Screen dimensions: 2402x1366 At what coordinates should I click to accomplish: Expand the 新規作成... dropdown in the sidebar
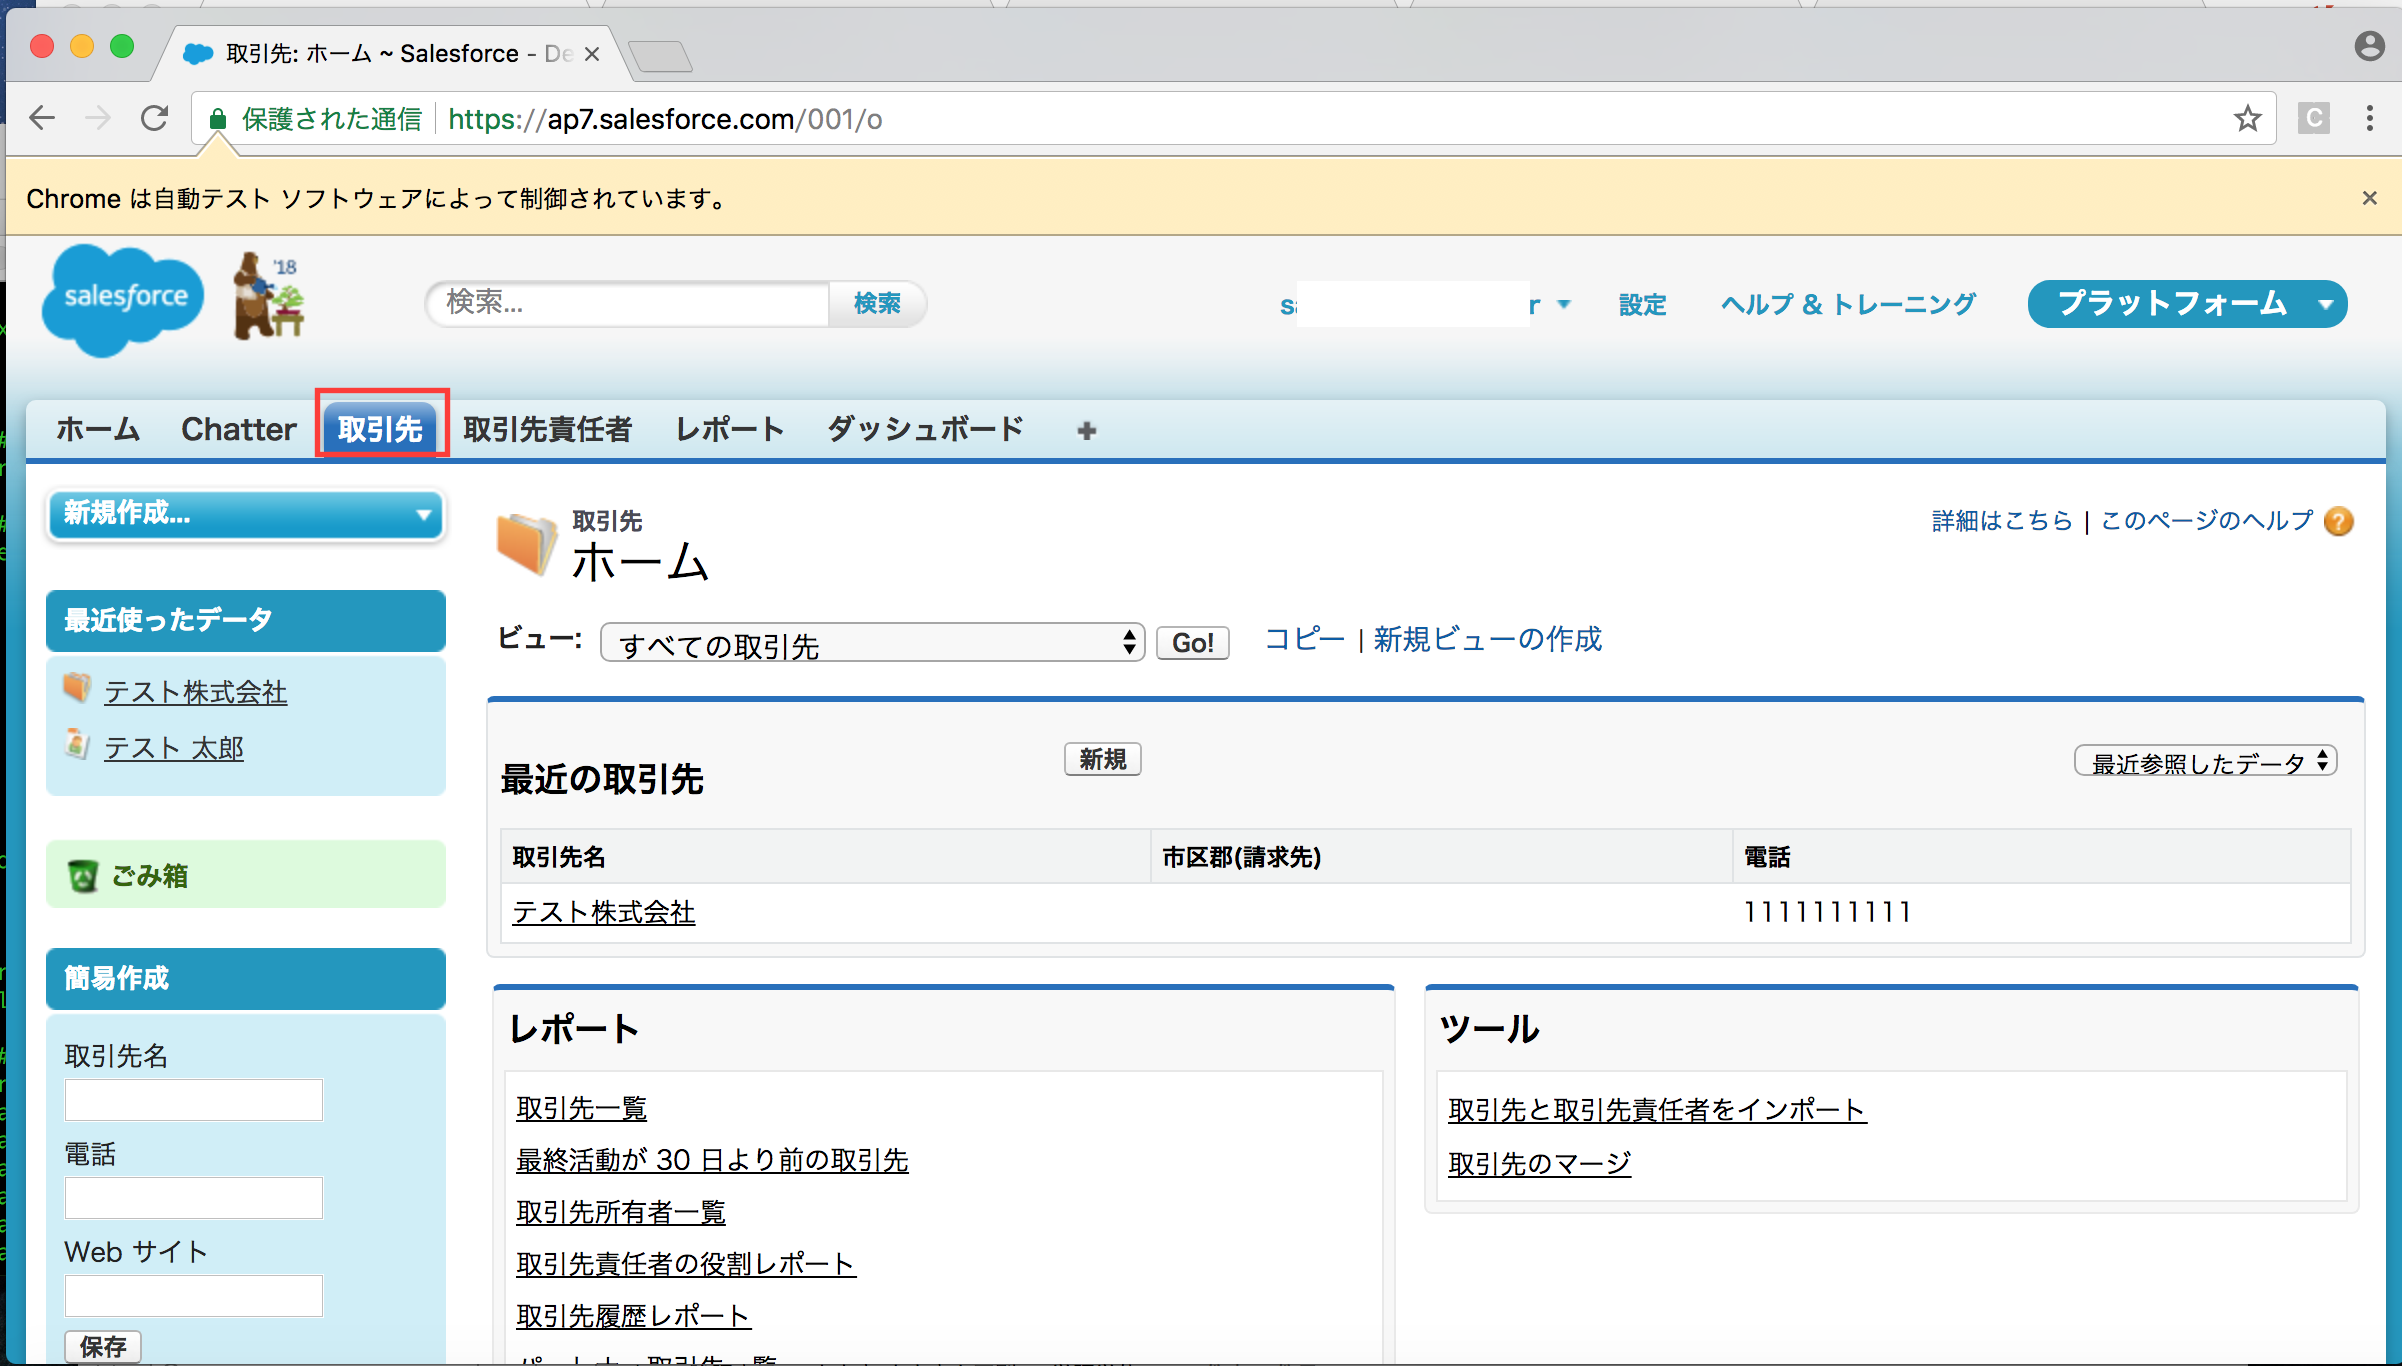(246, 514)
